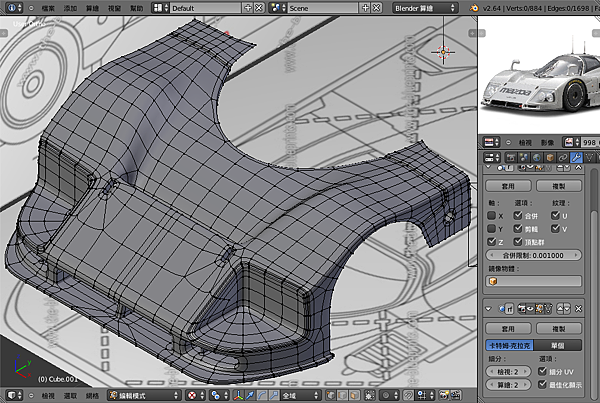Collapse the subdivision modifier panel triangle
This screenshot has width=600, height=403.
[490, 310]
